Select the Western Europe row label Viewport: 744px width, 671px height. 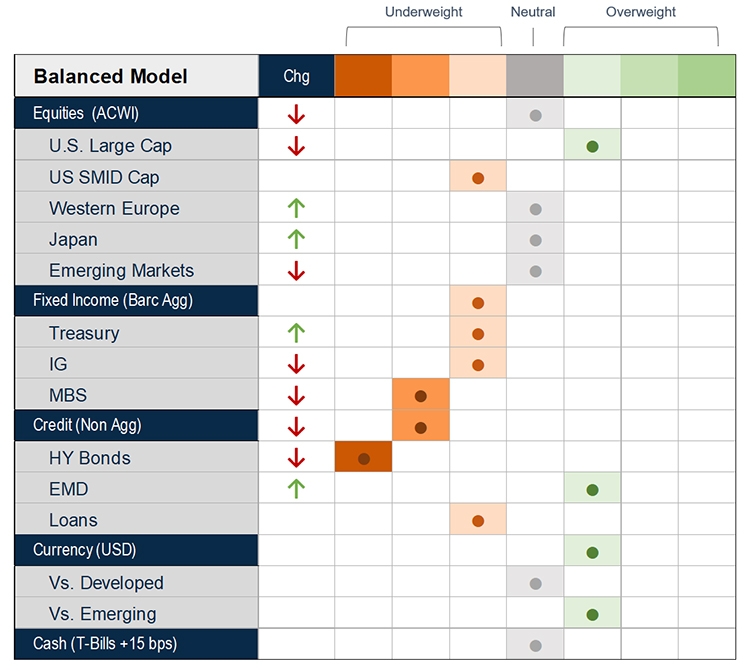click(x=114, y=208)
